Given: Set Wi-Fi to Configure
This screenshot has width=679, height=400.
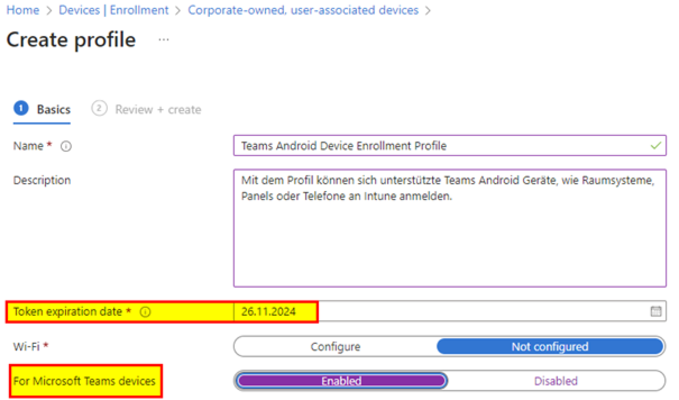Looking at the screenshot, I should [335, 347].
